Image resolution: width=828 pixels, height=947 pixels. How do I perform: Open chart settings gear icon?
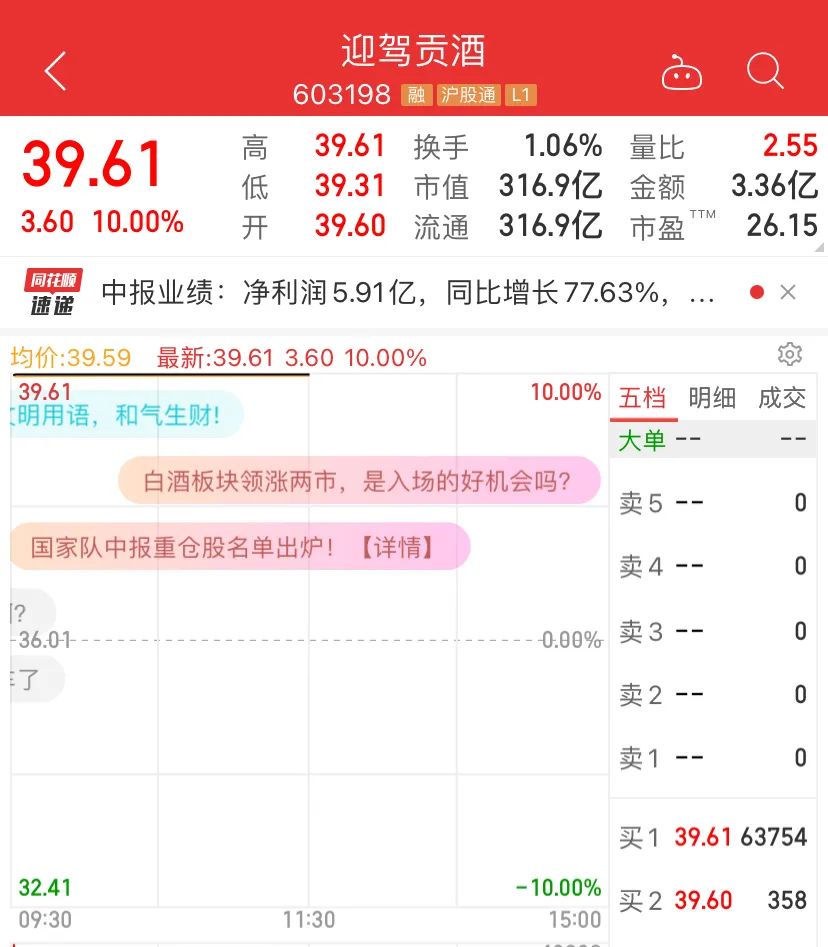(x=790, y=354)
